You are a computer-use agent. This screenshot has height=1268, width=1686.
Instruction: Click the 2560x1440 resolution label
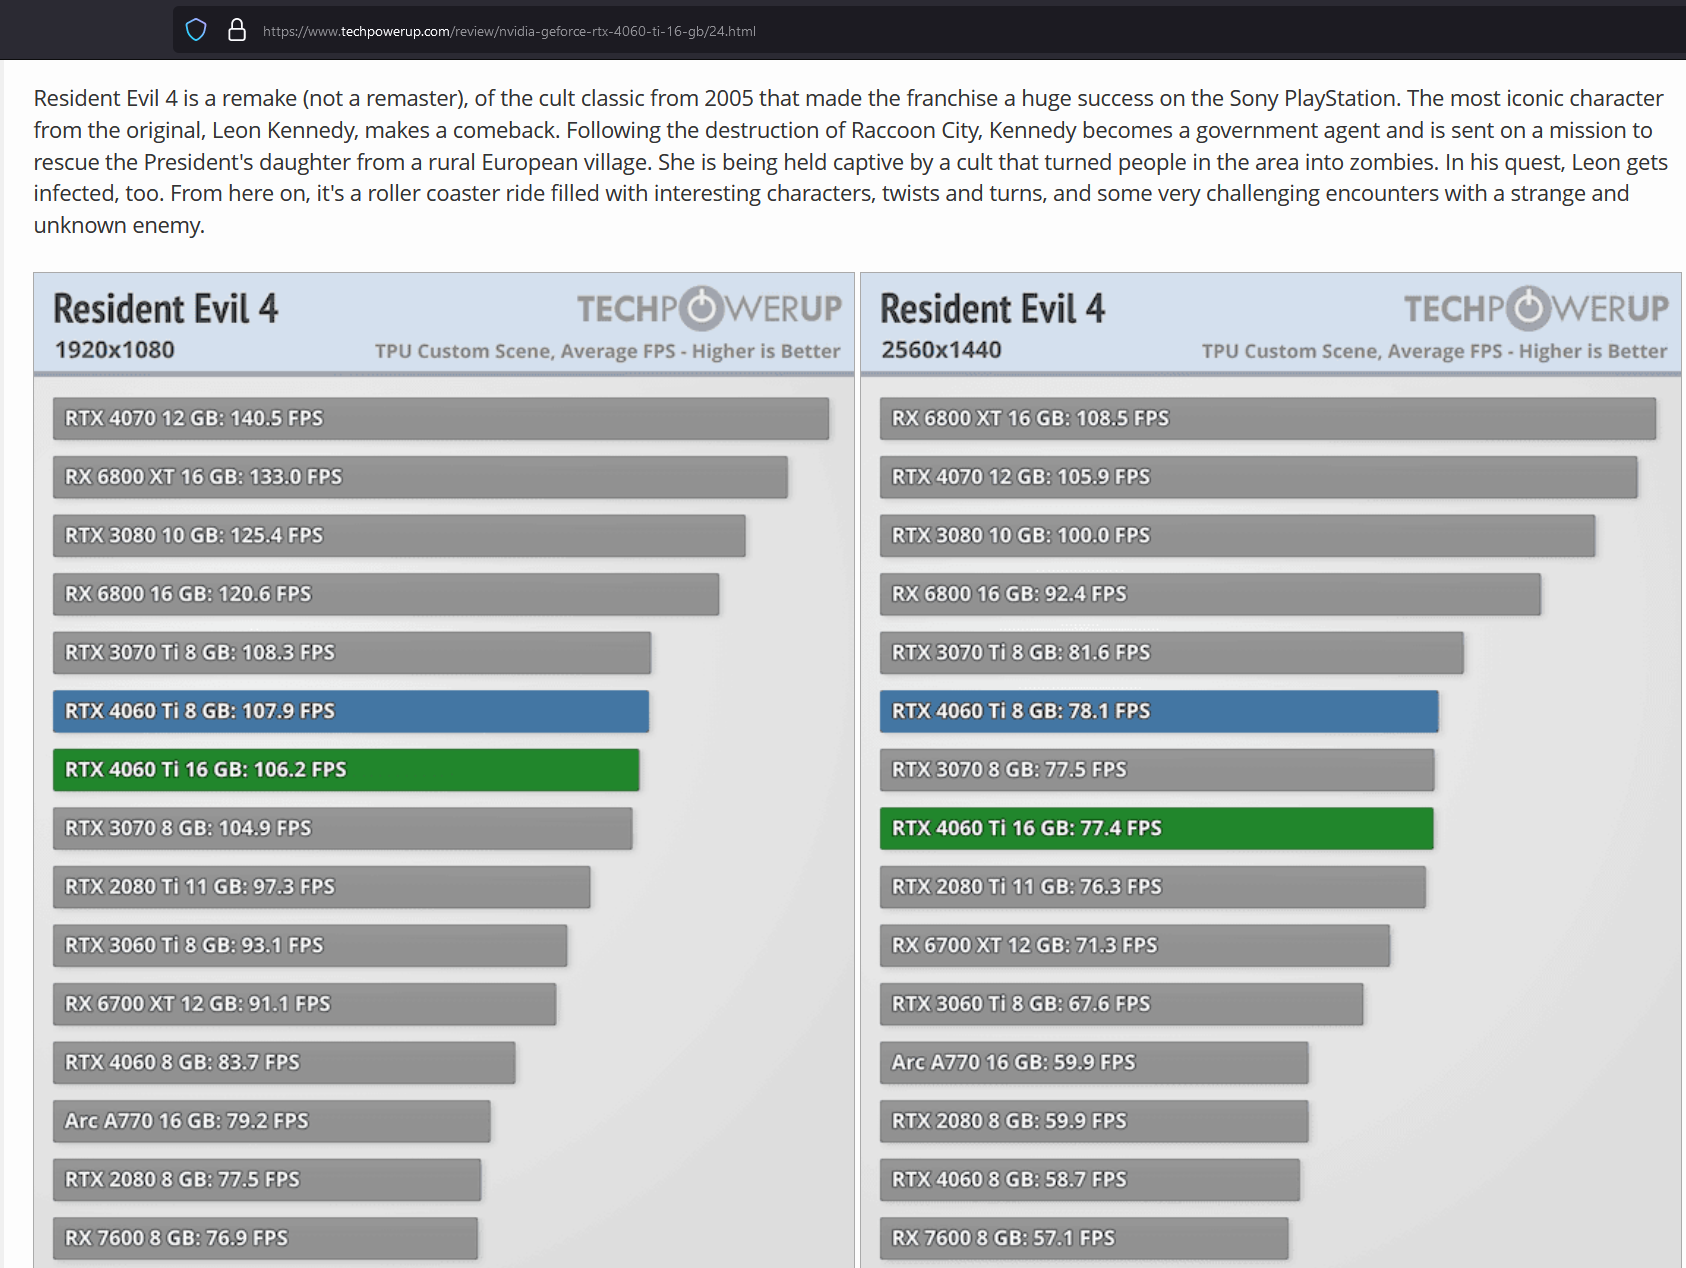pos(941,350)
